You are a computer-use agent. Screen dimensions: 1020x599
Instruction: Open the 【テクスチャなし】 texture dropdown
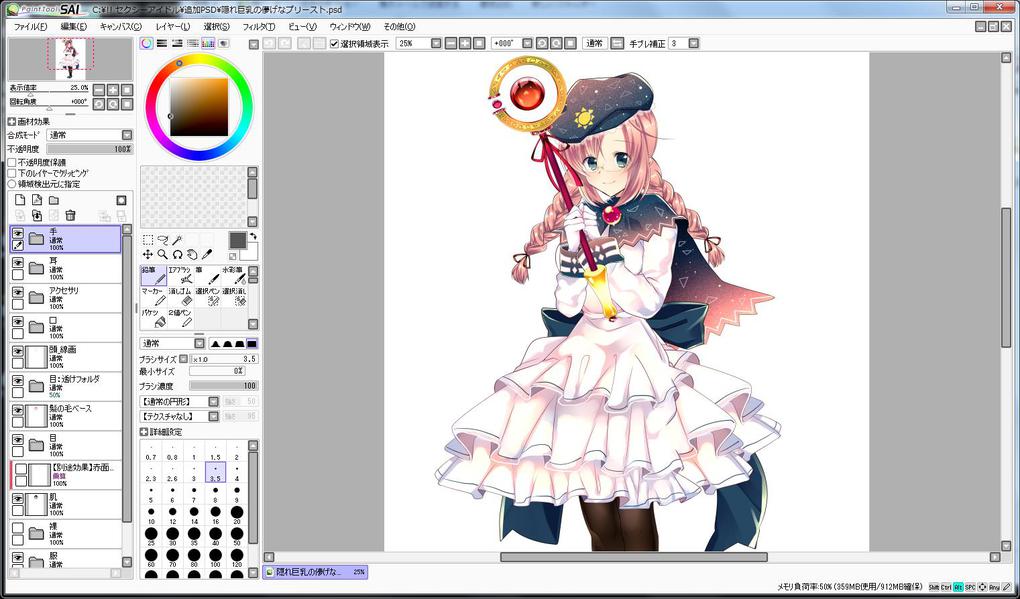coord(180,416)
